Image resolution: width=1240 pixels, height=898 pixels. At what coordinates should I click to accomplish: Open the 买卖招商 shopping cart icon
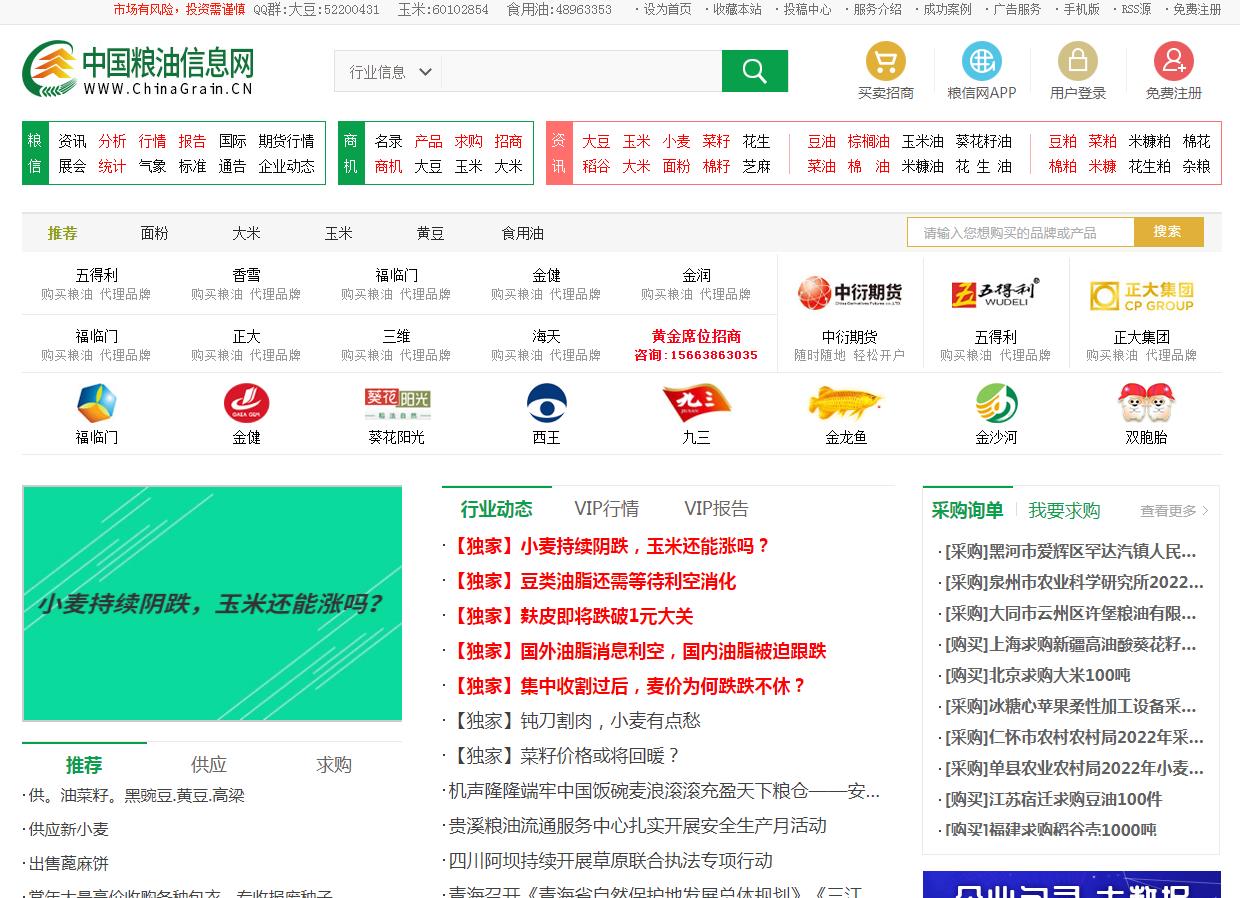pyautogui.click(x=885, y=61)
